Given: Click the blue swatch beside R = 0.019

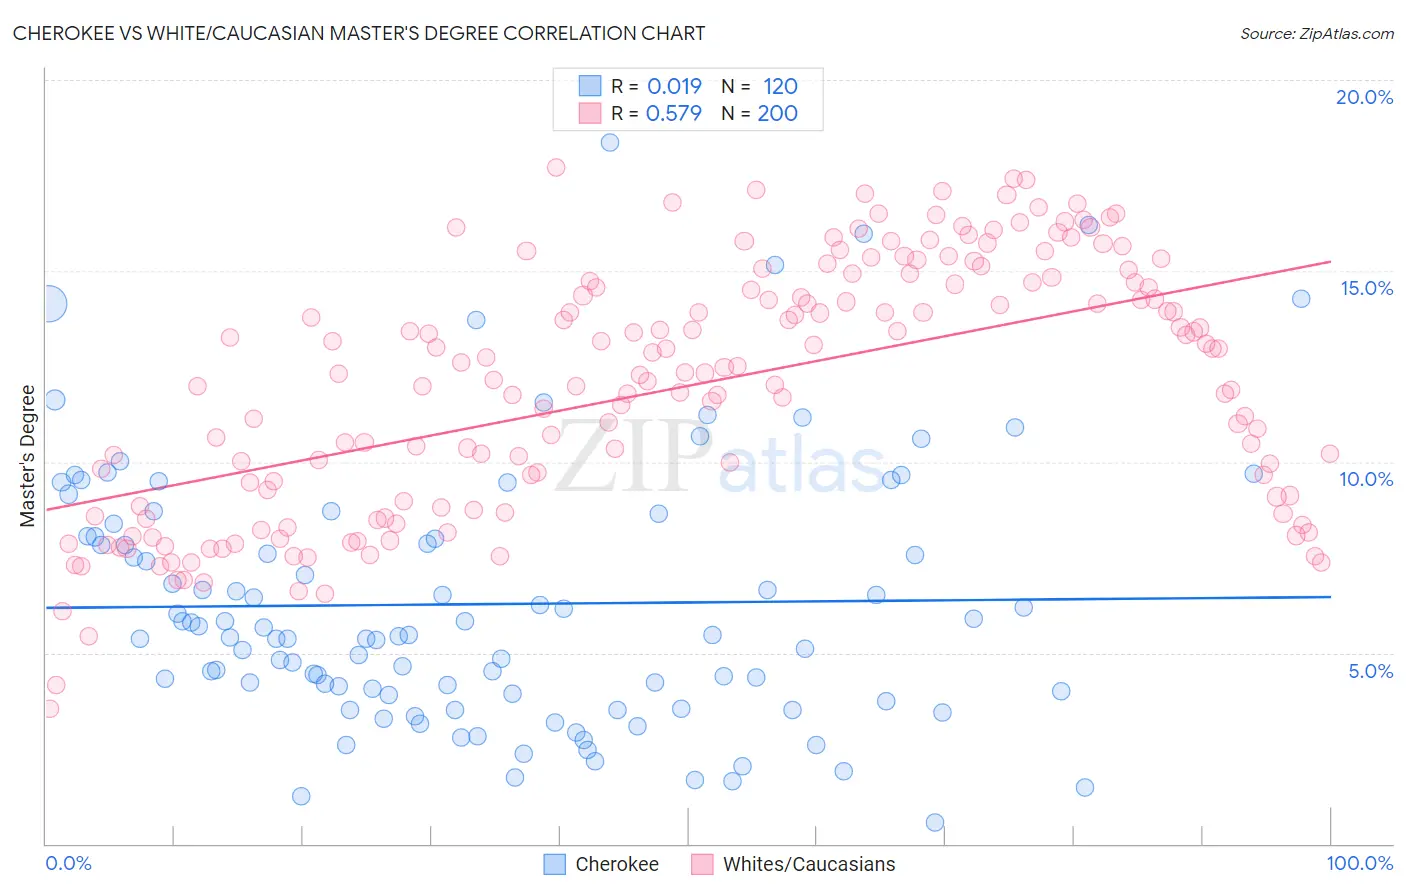Looking at the screenshot, I should (590, 86).
